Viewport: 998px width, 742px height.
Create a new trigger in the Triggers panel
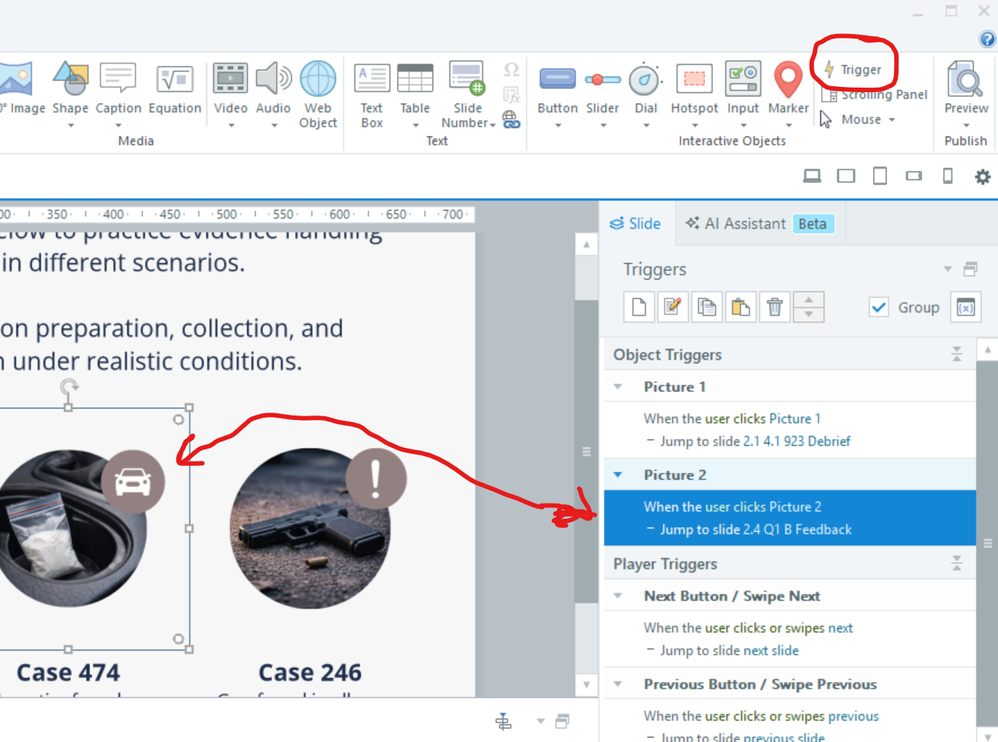(x=639, y=307)
